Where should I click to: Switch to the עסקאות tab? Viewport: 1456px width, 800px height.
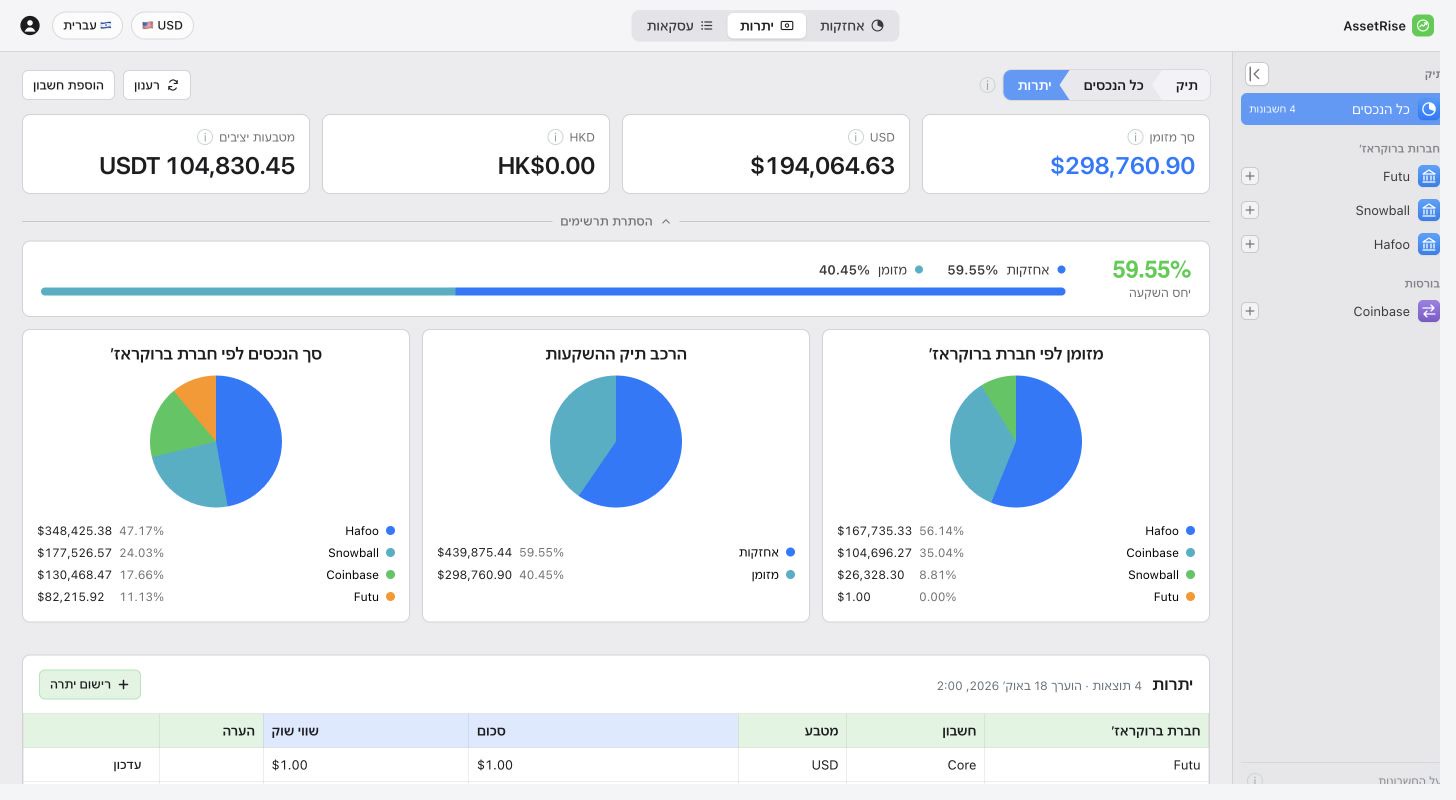[680, 26]
